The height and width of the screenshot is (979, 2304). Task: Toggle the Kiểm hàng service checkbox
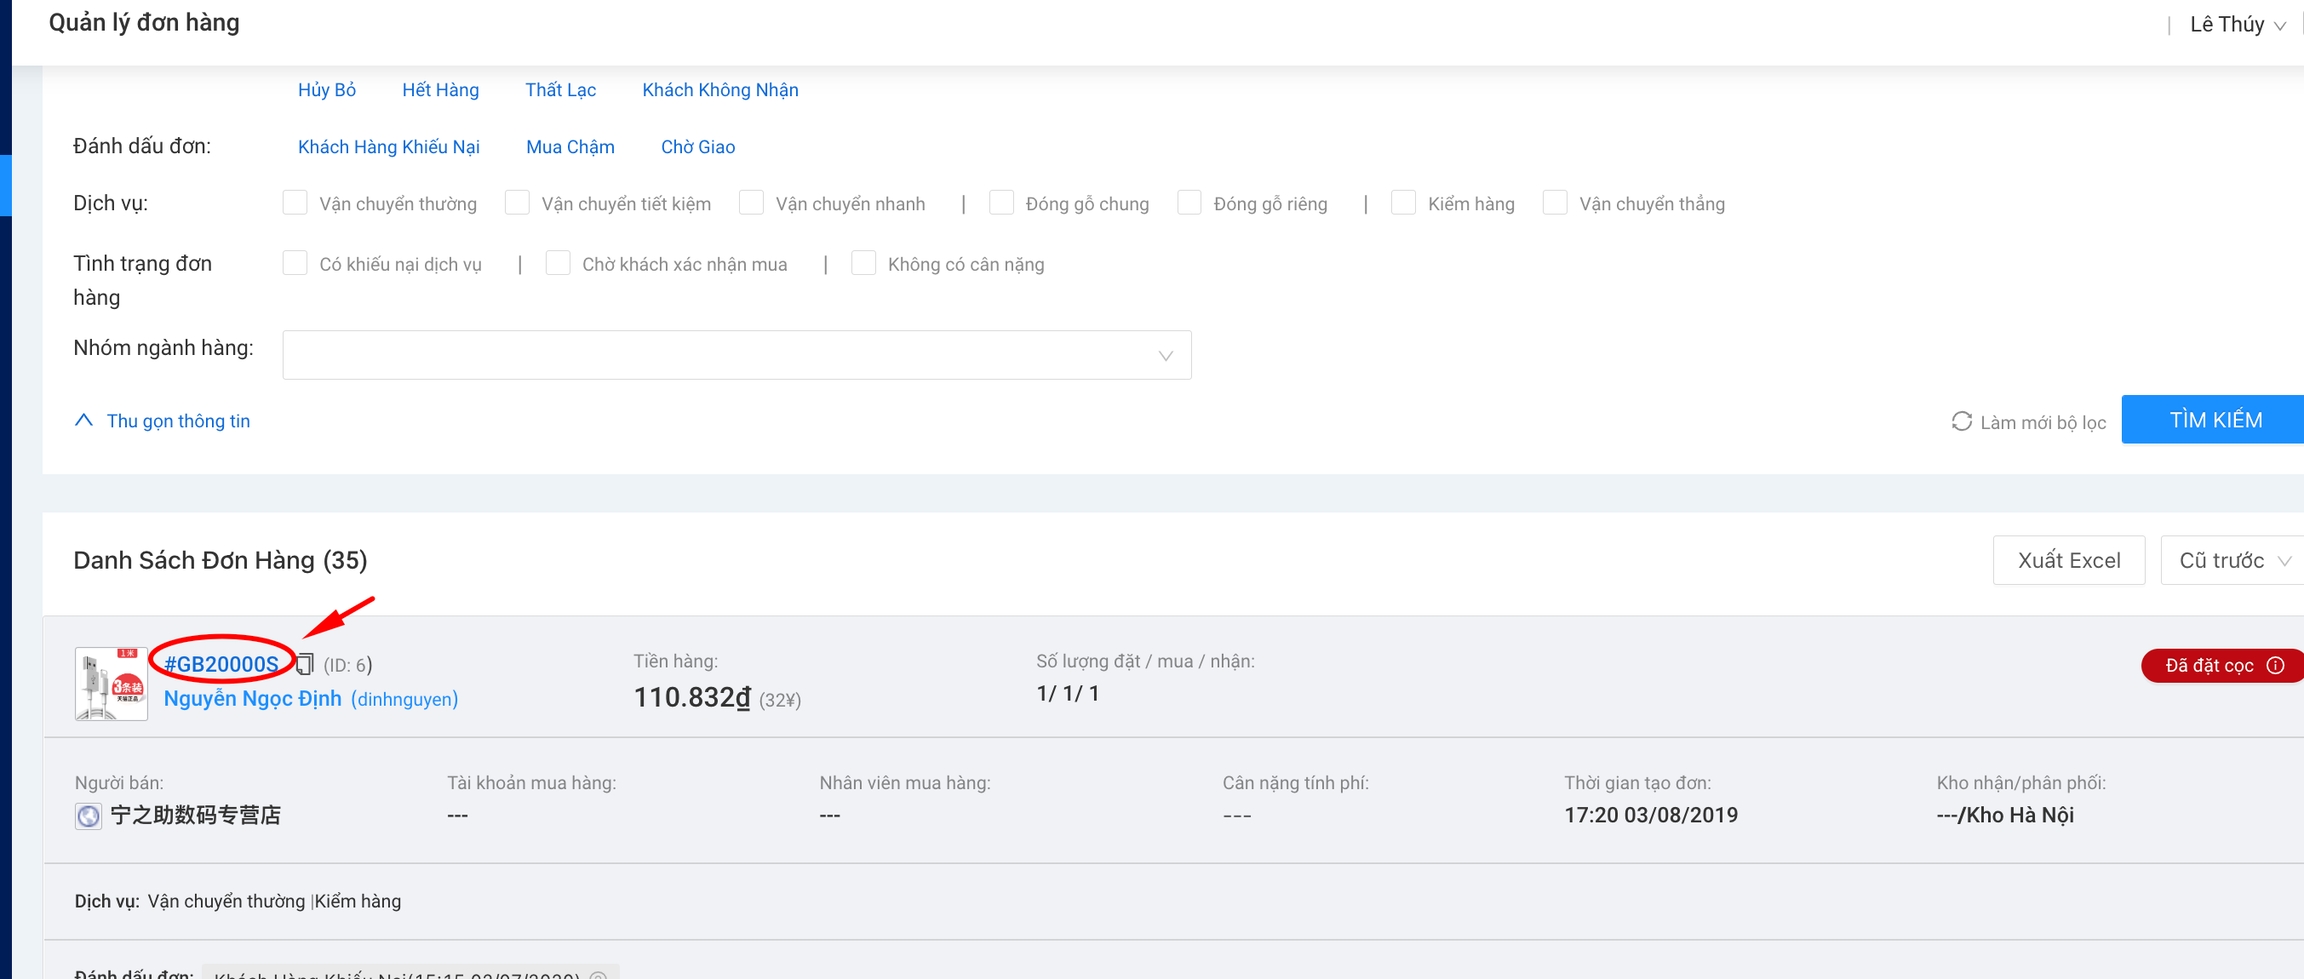(x=1403, y=203)
